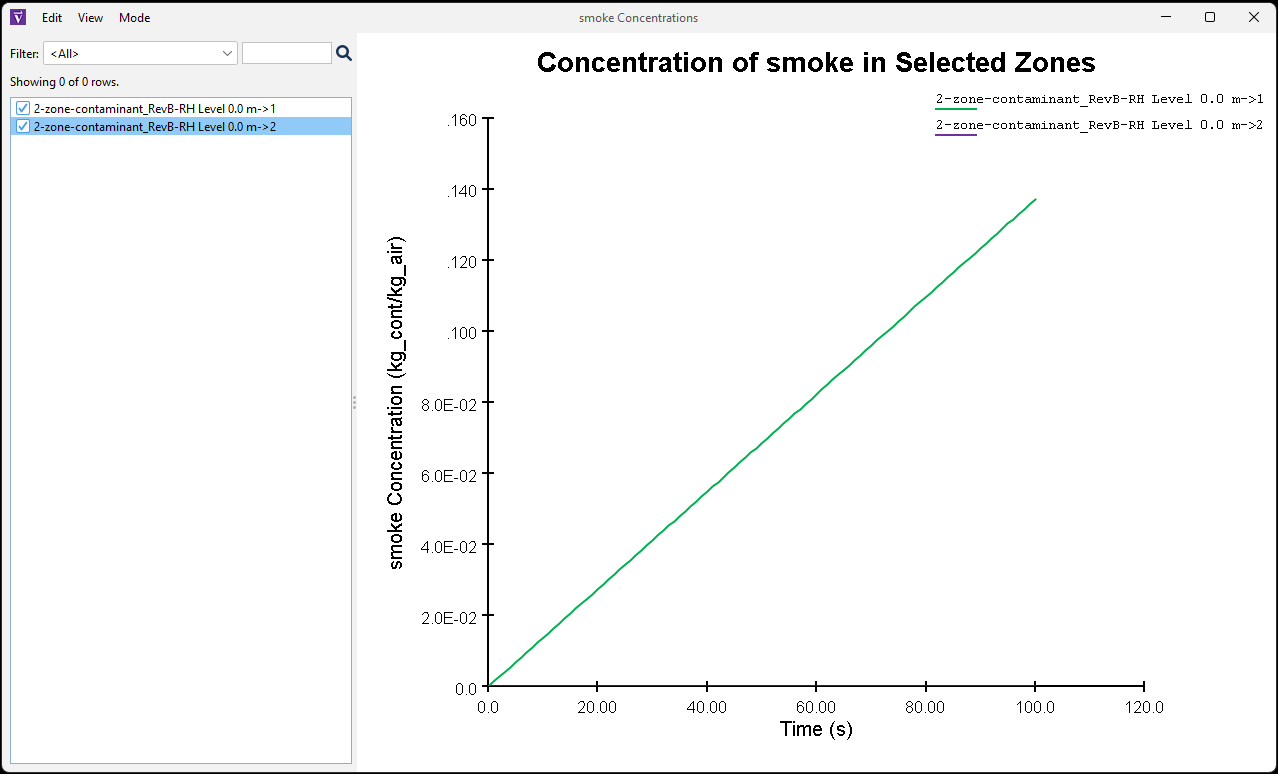Click the splitter grip dots between panels
Screen dimensions: 1278x774
(355, 402)
